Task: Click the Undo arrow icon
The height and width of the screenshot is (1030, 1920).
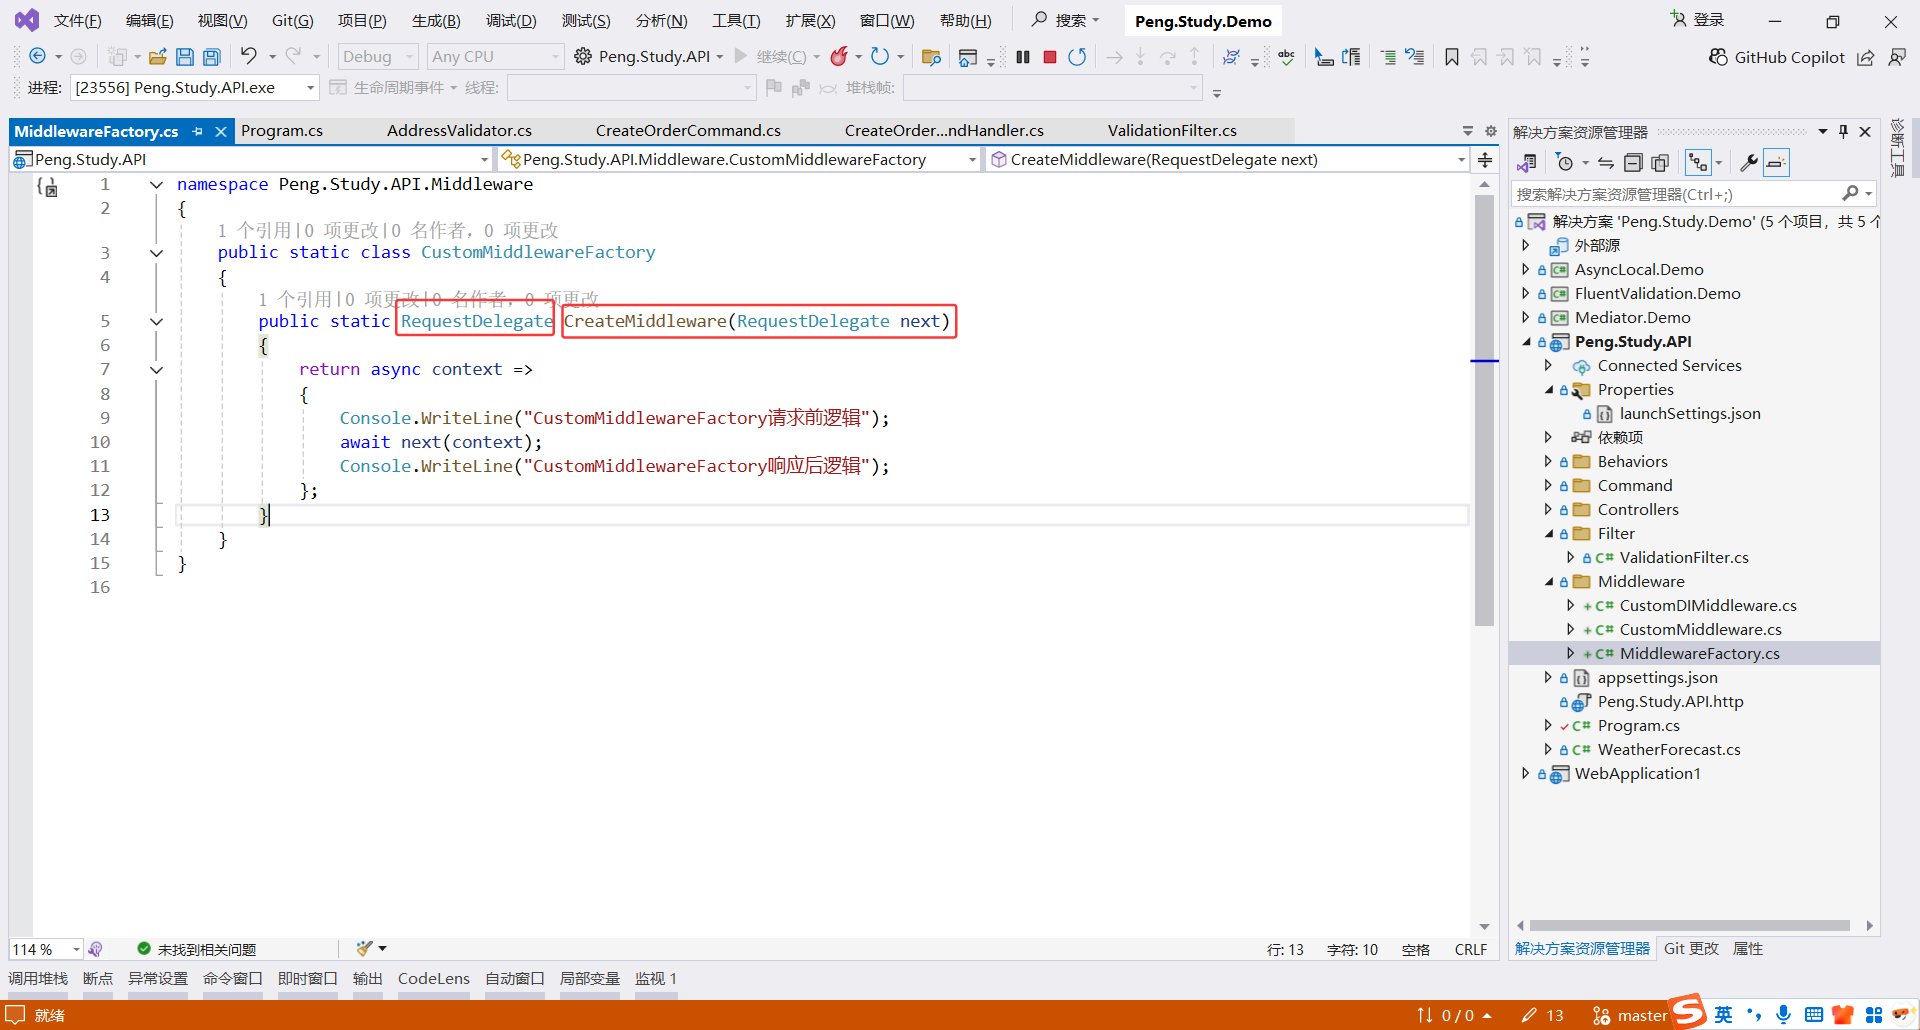Action: 248,56
